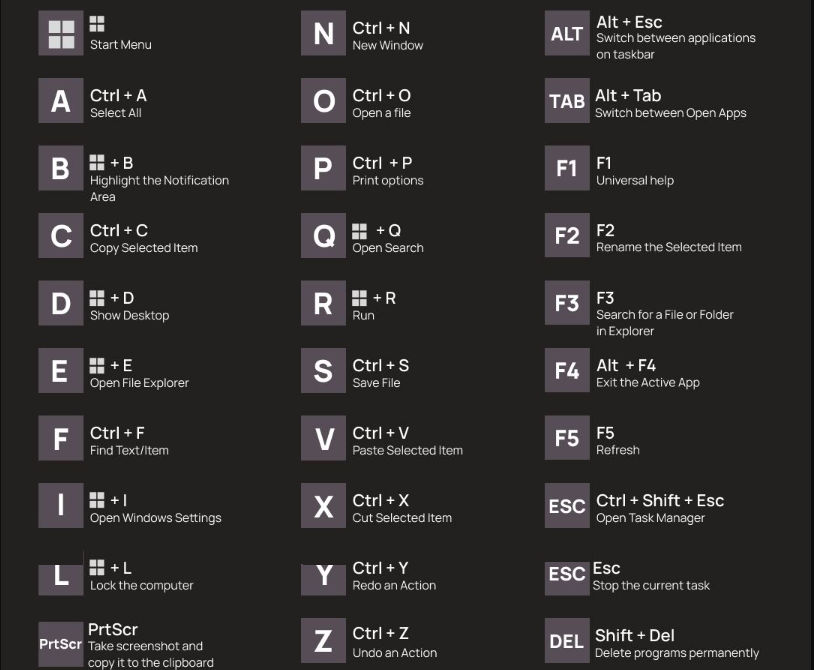Select the TAB key tile
This screenshot has height=670, width=814.
pos(567,101)
